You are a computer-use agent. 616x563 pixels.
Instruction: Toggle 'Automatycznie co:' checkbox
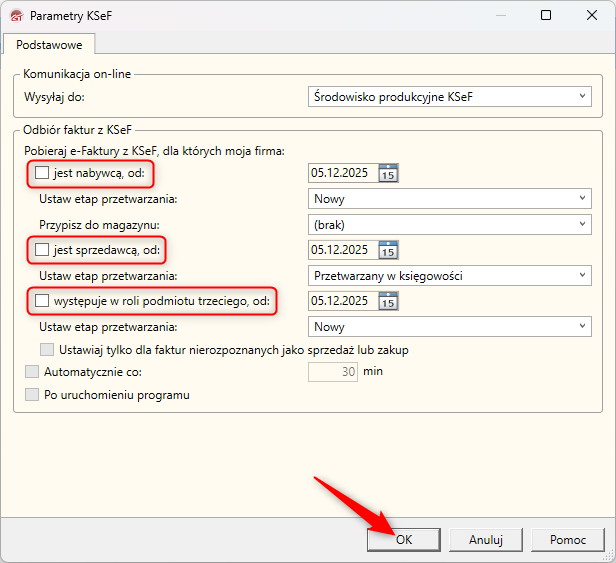click(31, 371)
